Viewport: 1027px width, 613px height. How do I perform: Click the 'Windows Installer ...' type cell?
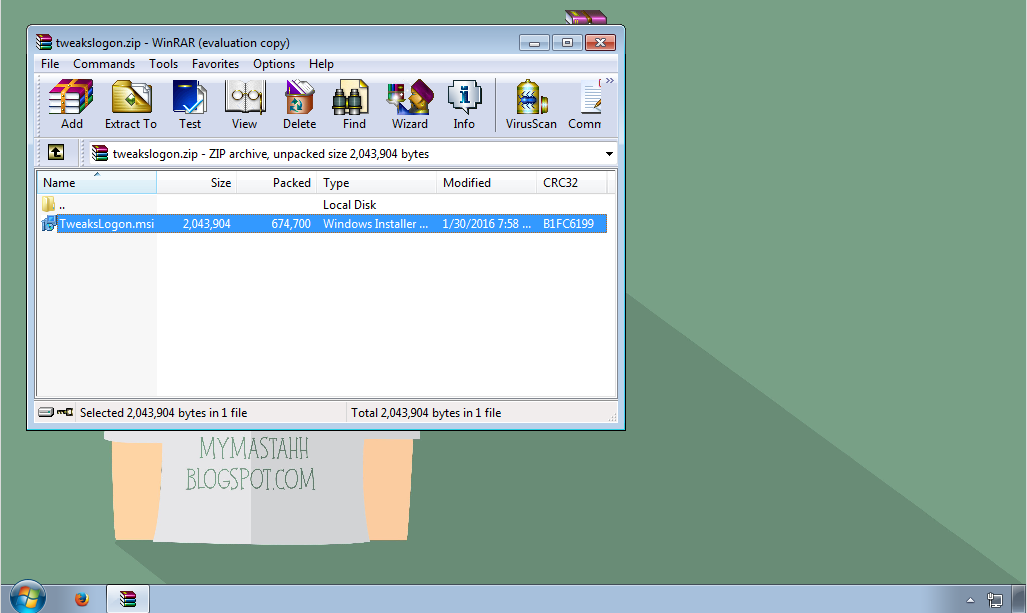point(375,224)
